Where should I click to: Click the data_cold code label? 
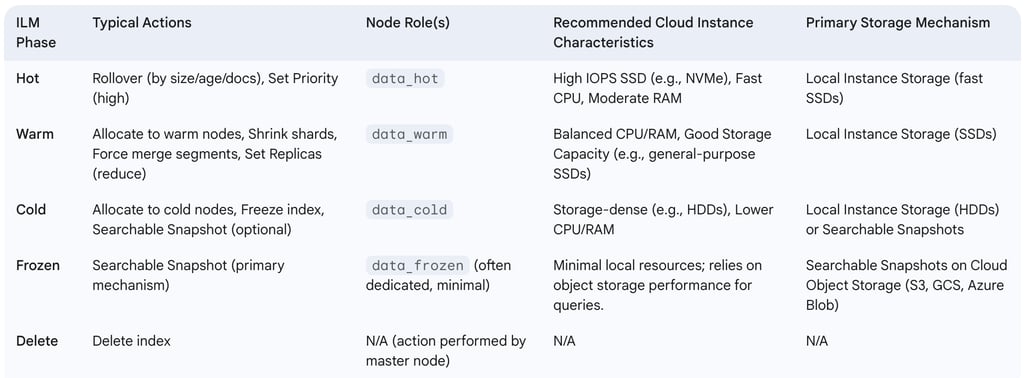click(409, 210)
